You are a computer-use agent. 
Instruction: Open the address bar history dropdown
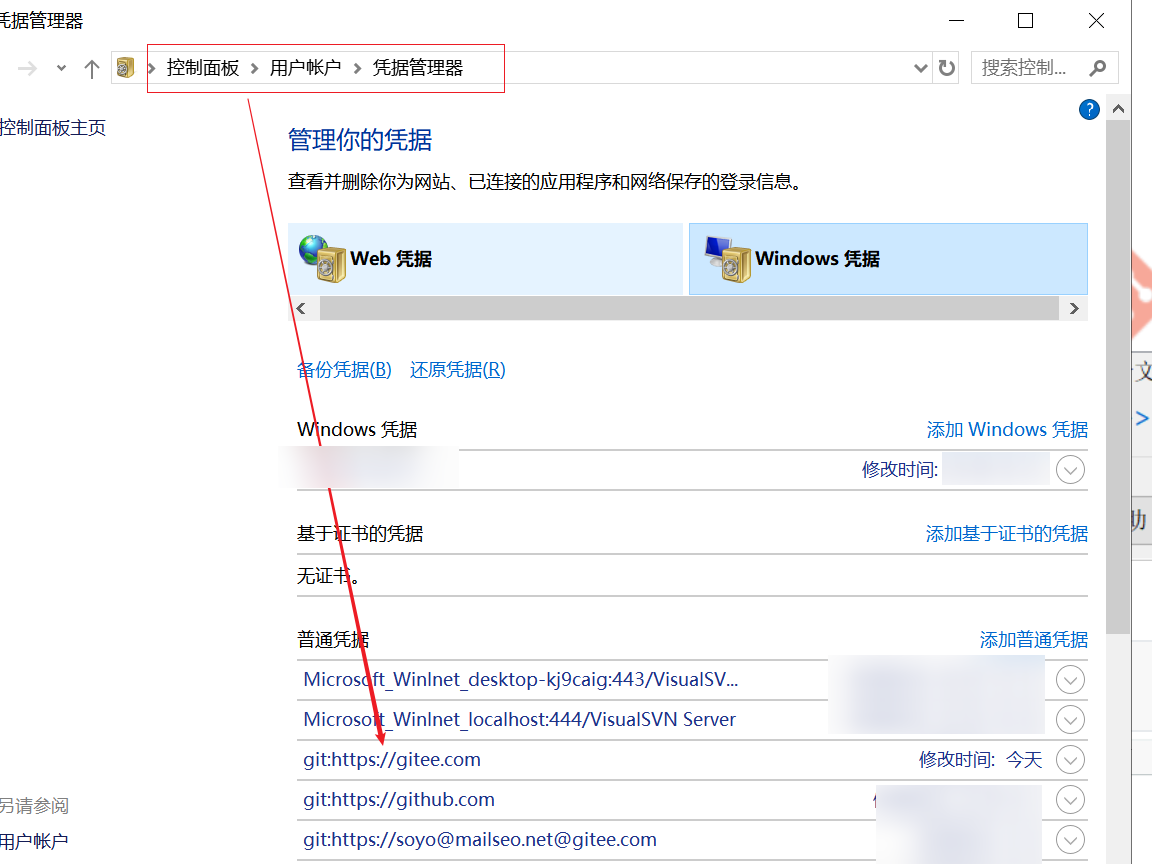tap(921, 68)
